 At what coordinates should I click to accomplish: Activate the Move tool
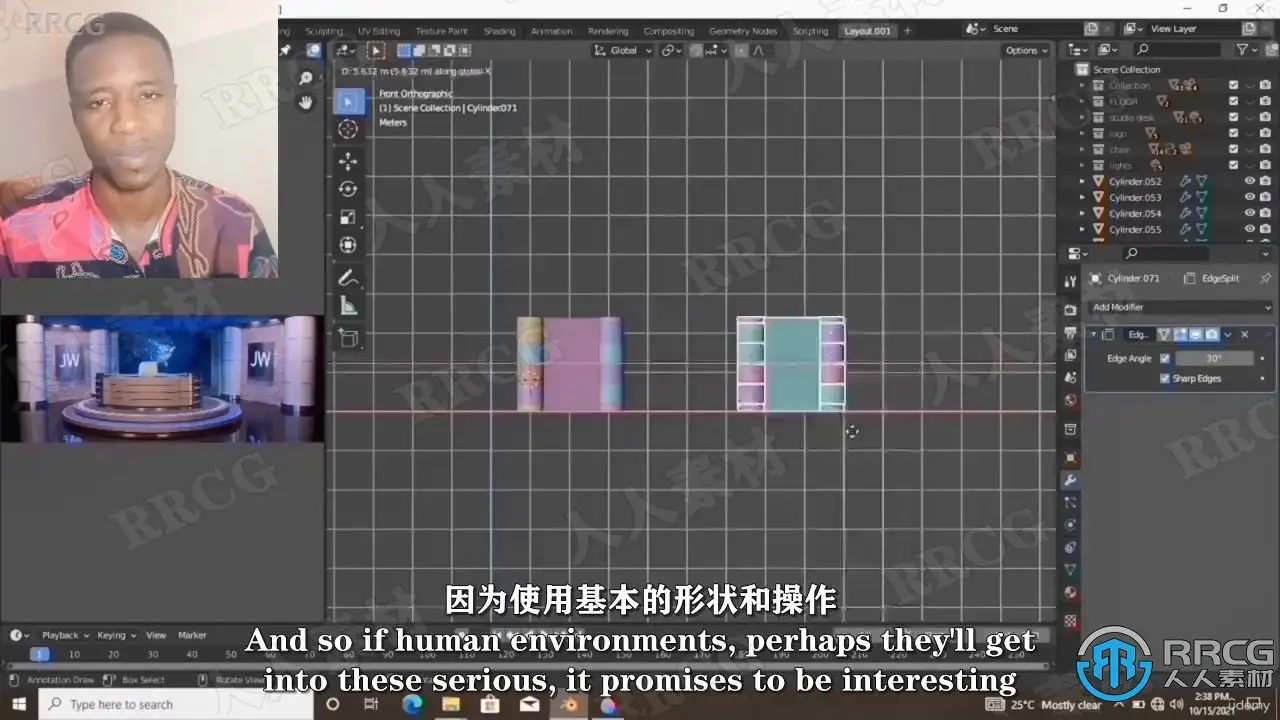pyautogui.click(x=348, y=161)
